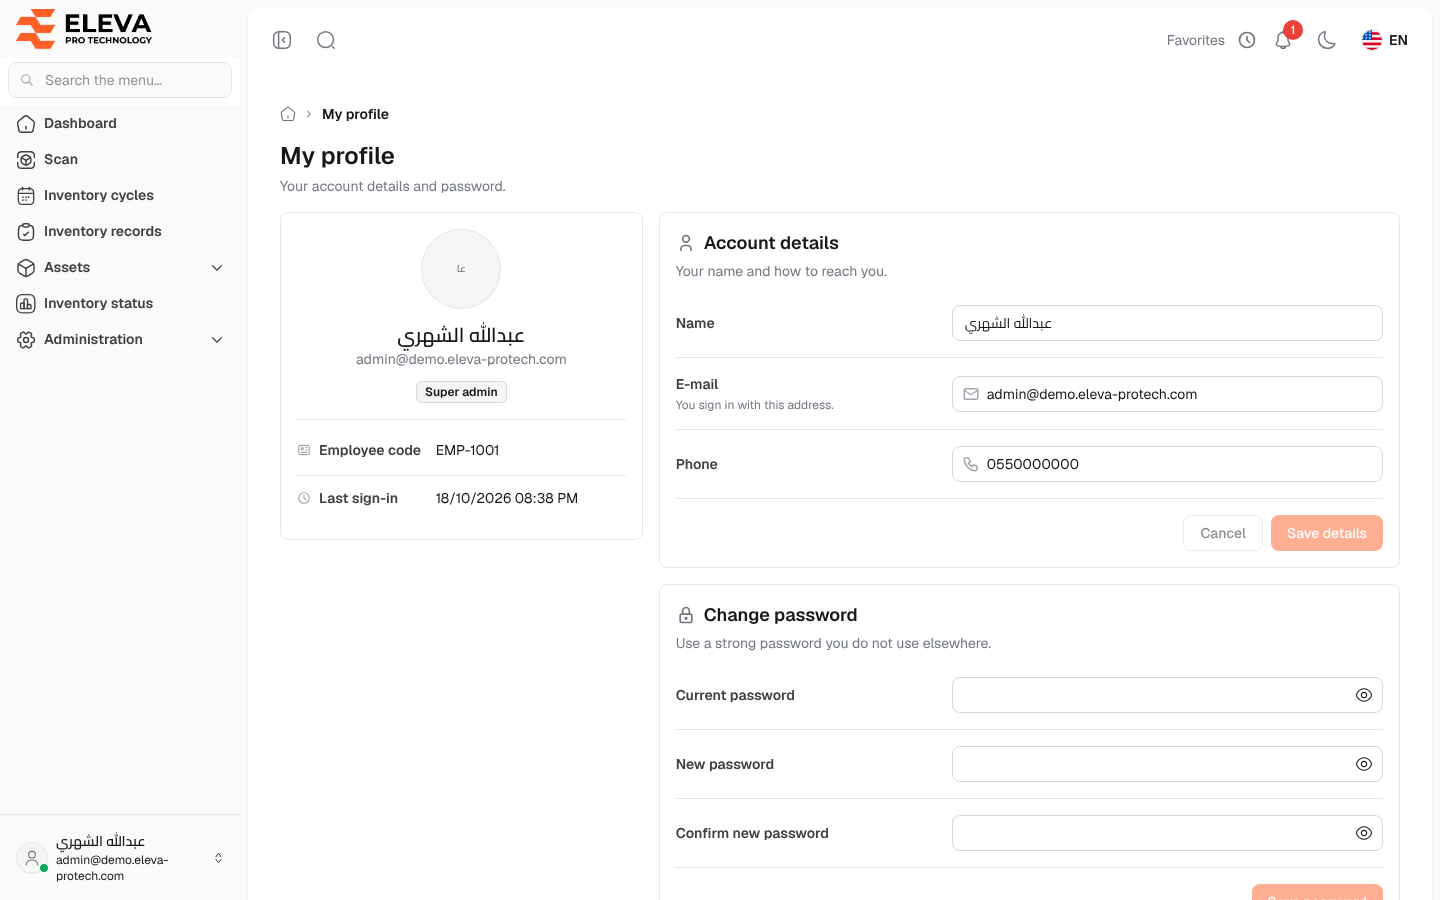Focus the Confirm new password field
1440x900 pixels.
point(1167,833)
